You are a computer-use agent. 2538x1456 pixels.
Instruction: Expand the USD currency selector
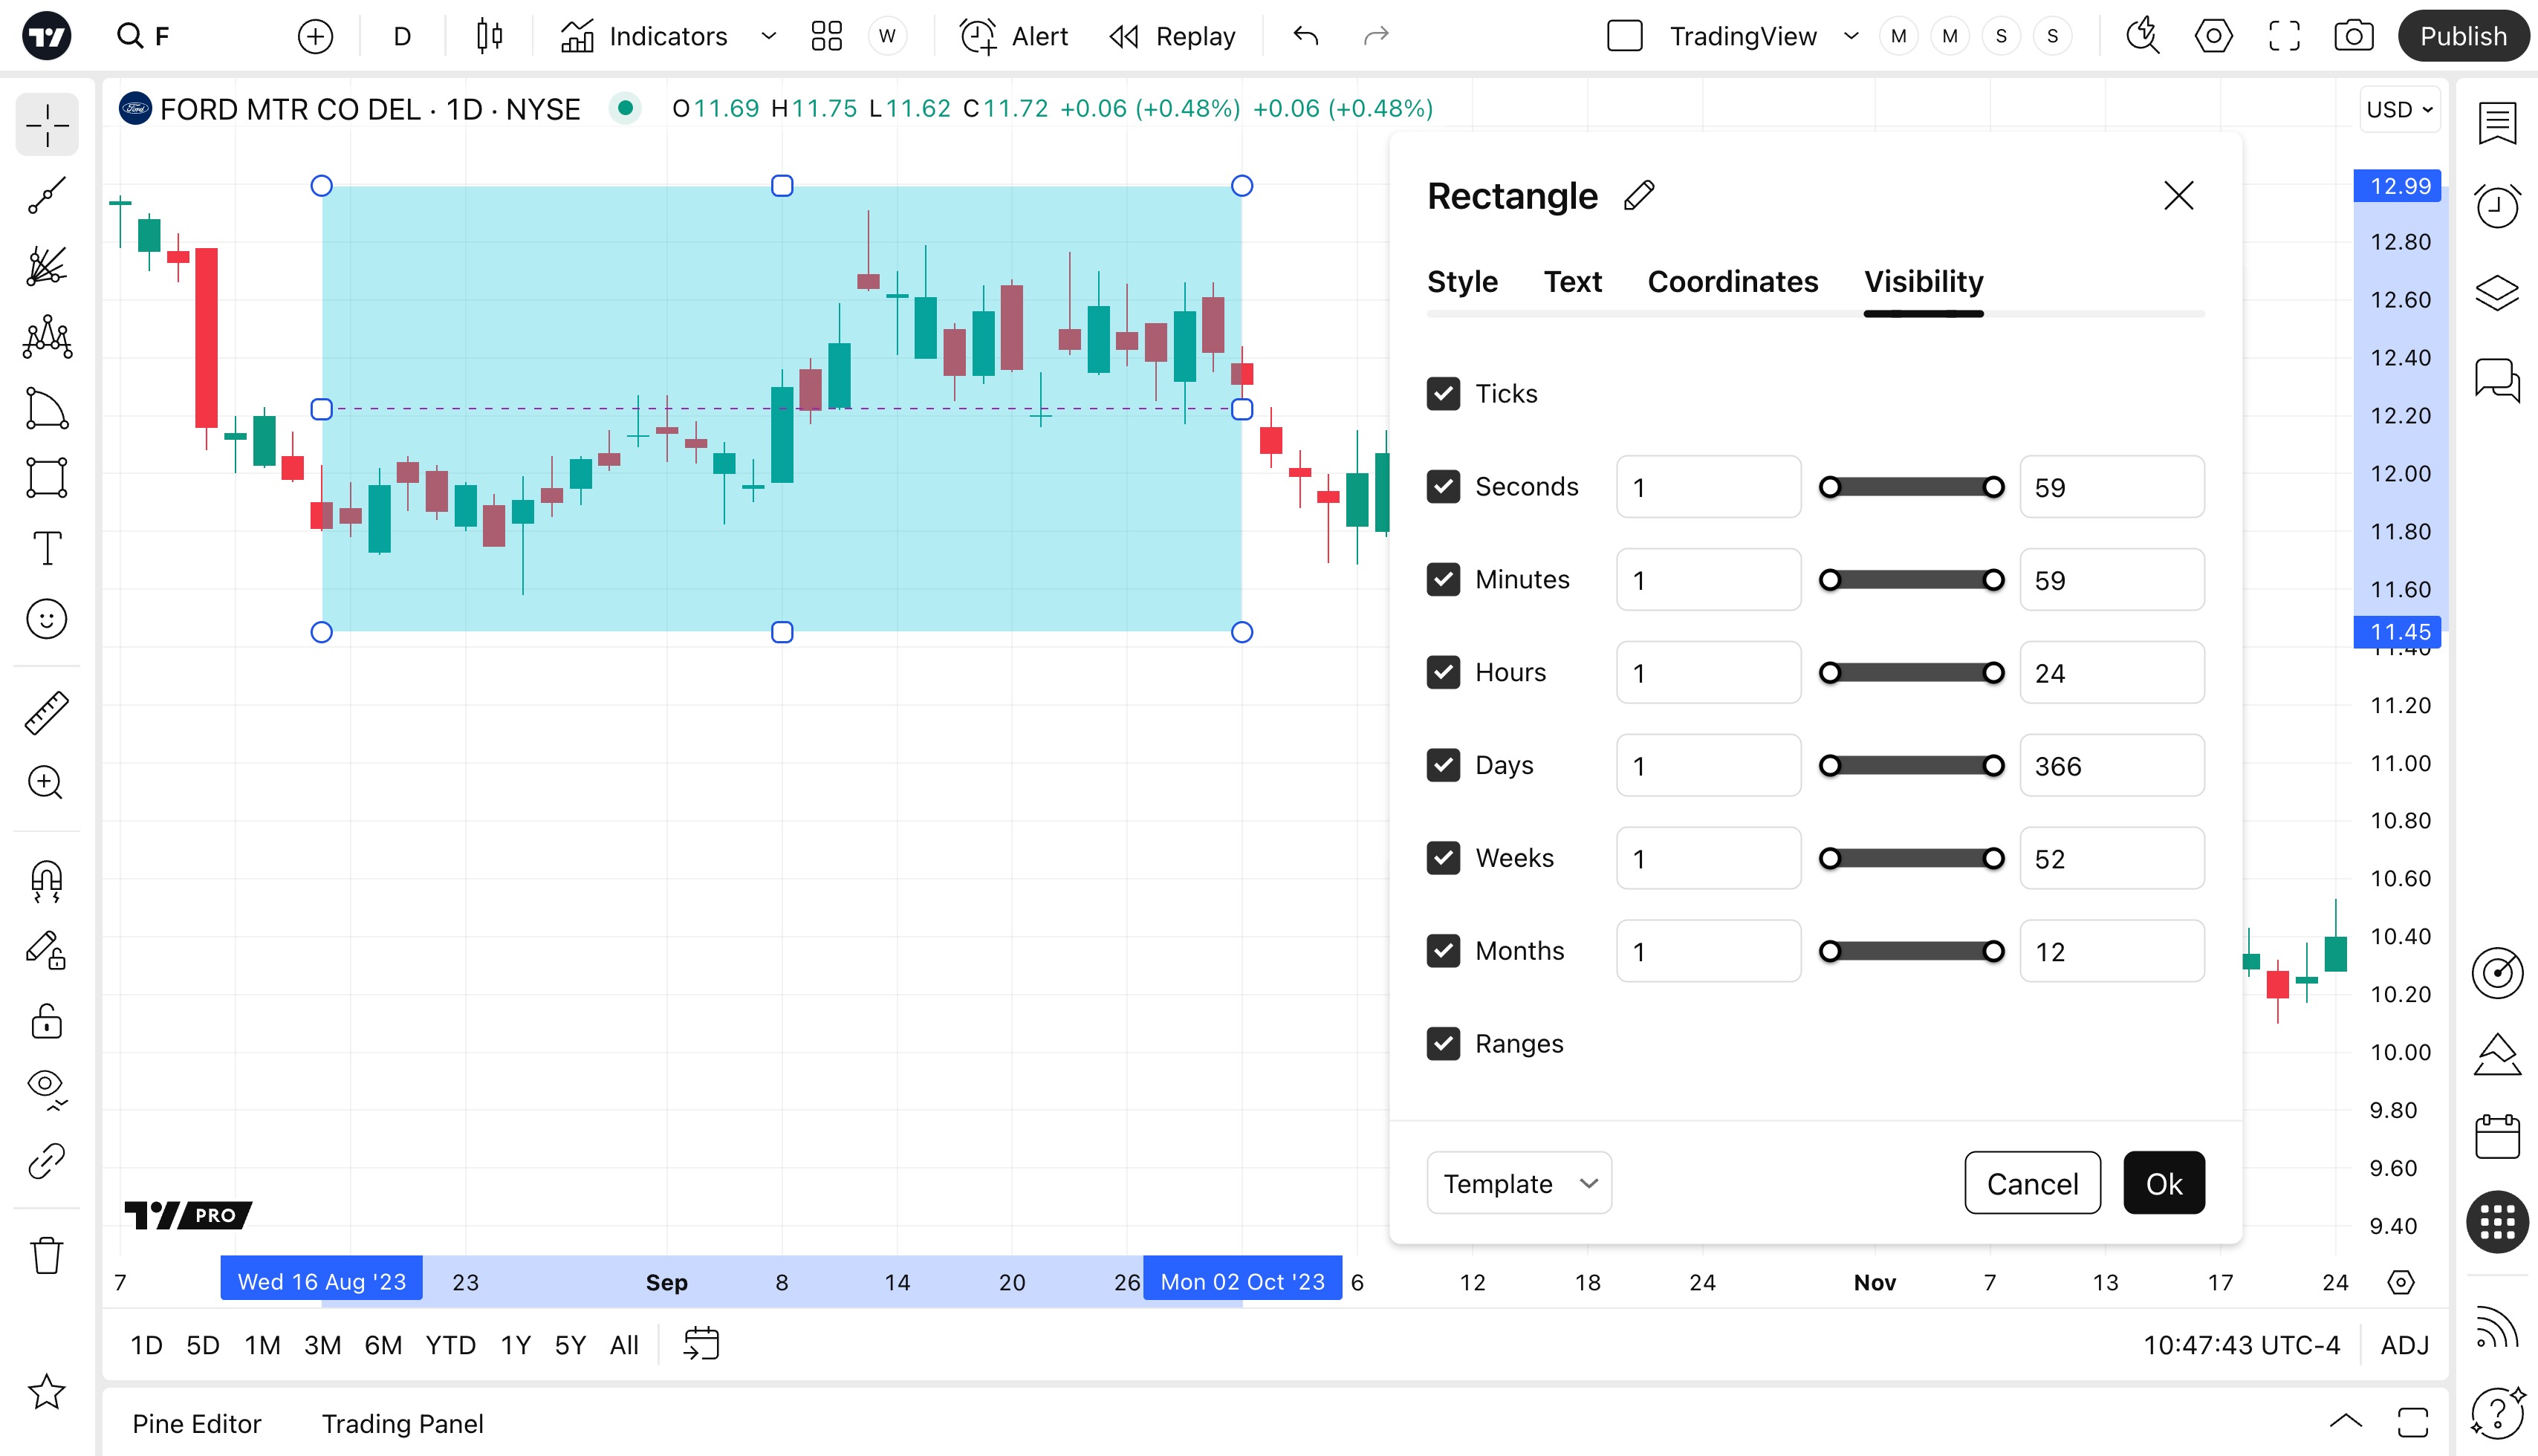pyautogui.click(x=2399, y=109)
